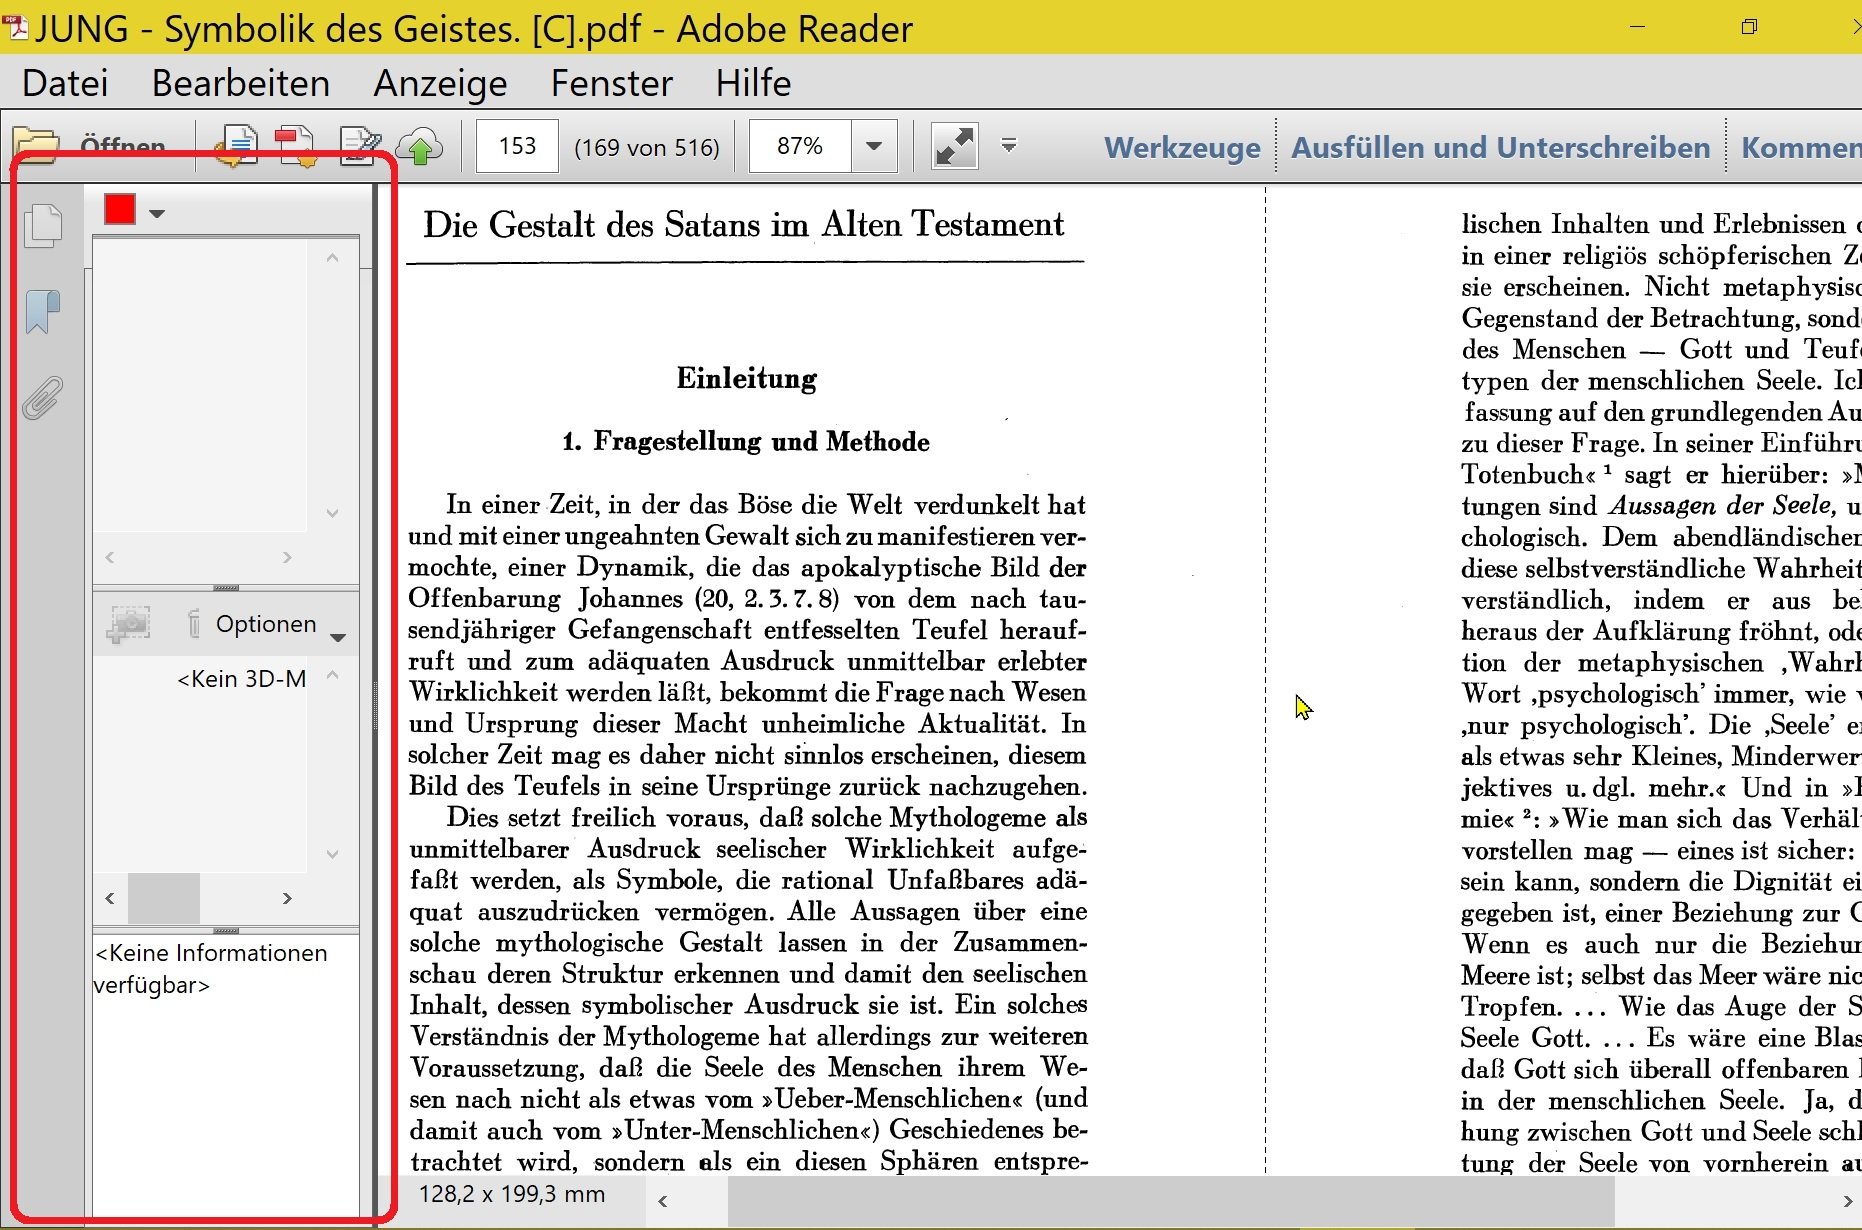Toggle full screen read mode icon
Screen dimensions: 1862x1230
(954, 147)
